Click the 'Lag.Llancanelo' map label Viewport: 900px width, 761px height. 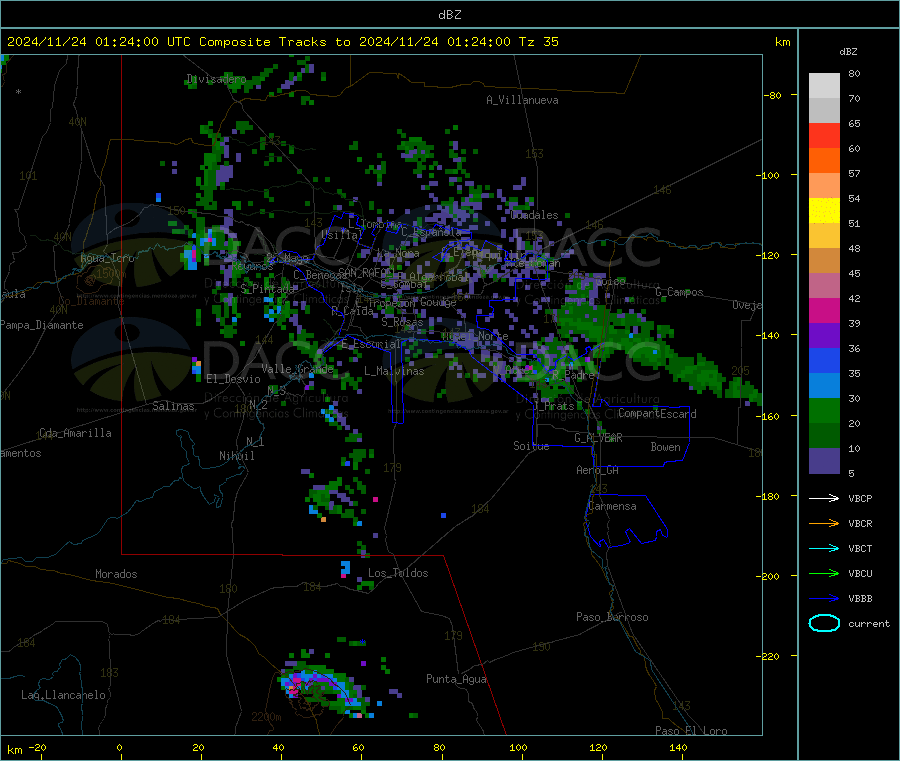63,695
